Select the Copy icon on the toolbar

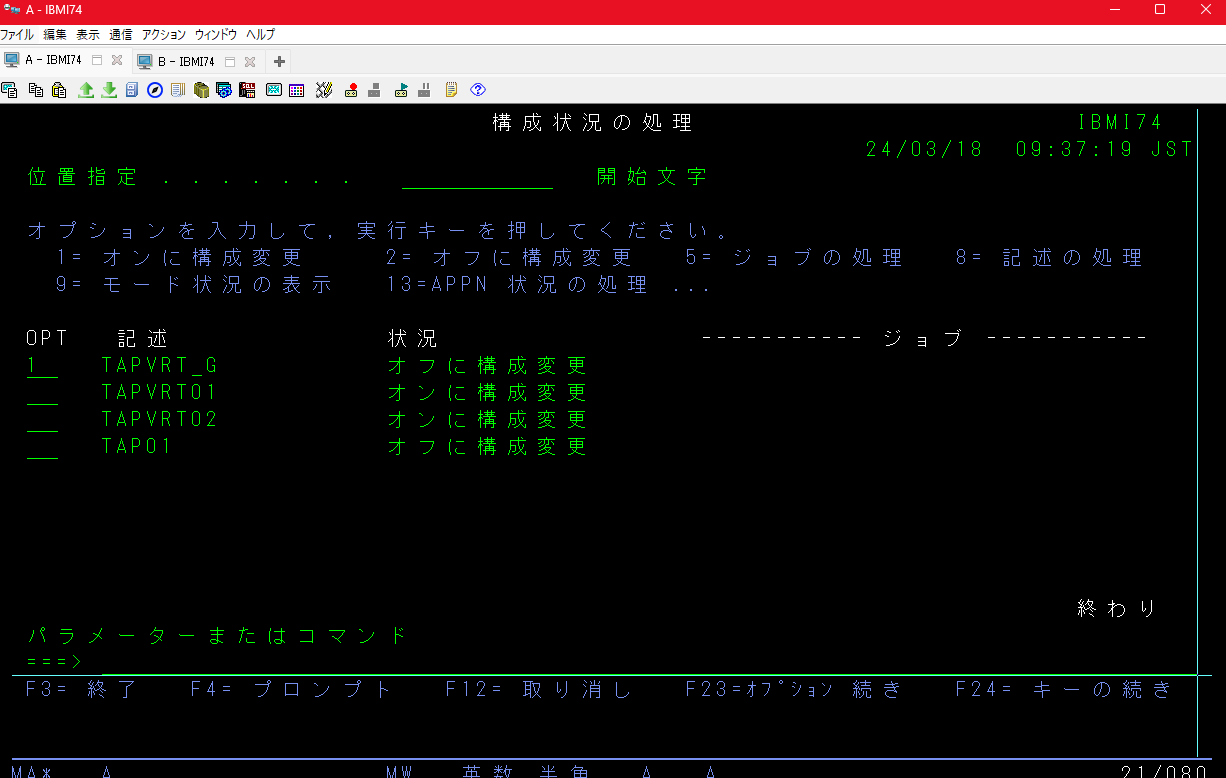[35, 90]
